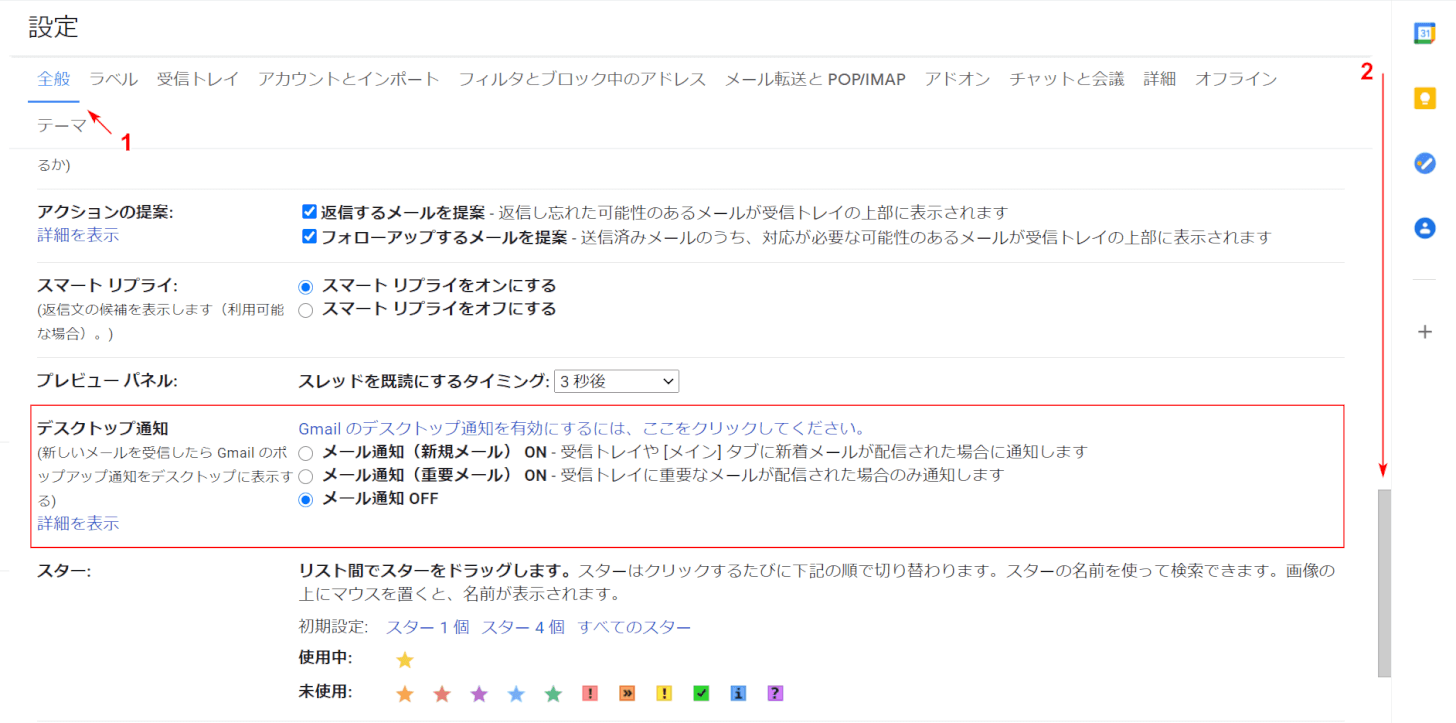Viewport: 1456px width, 723px height.
Task: Toggle the 返信するメールを提案 checkbox
Action: pos(310,212)
